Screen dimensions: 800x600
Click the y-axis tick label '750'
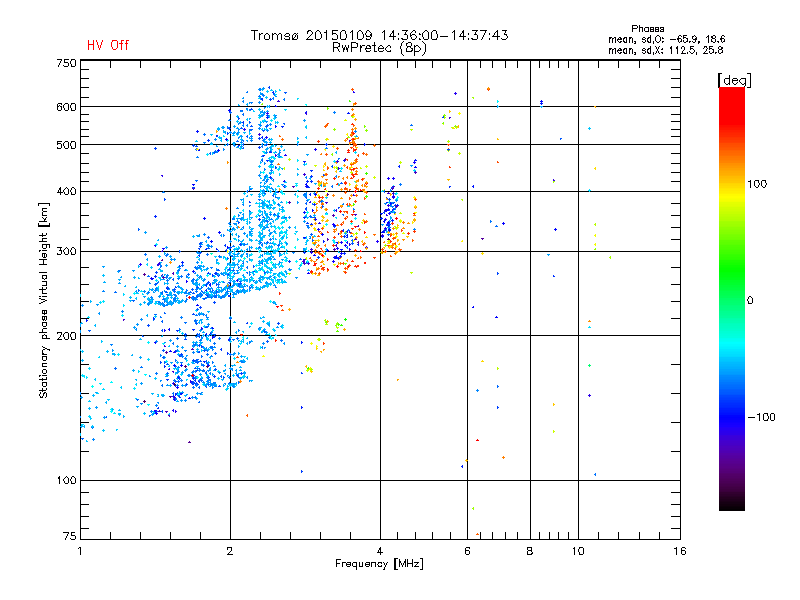click(67, 64)
